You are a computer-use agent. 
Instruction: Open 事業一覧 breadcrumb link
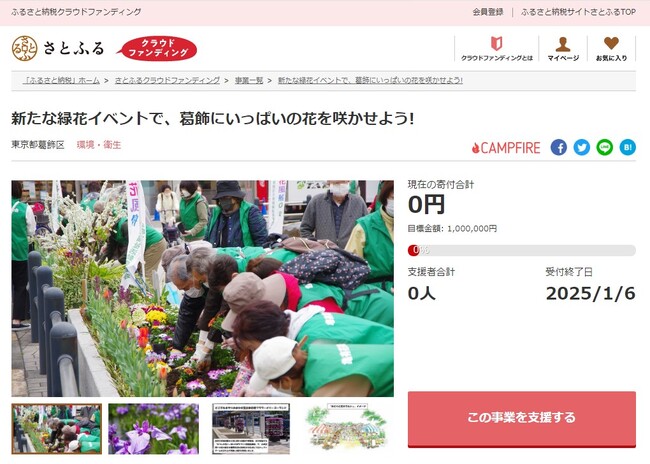click(249, 80)
